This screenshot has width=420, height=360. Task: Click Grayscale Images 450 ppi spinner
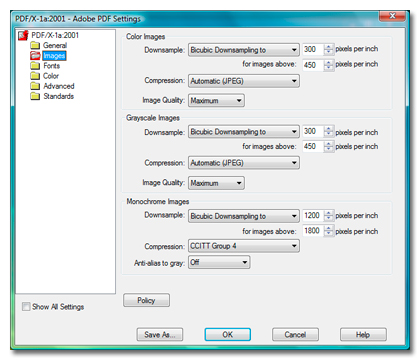pyautogui.click(x=328, y=146)
